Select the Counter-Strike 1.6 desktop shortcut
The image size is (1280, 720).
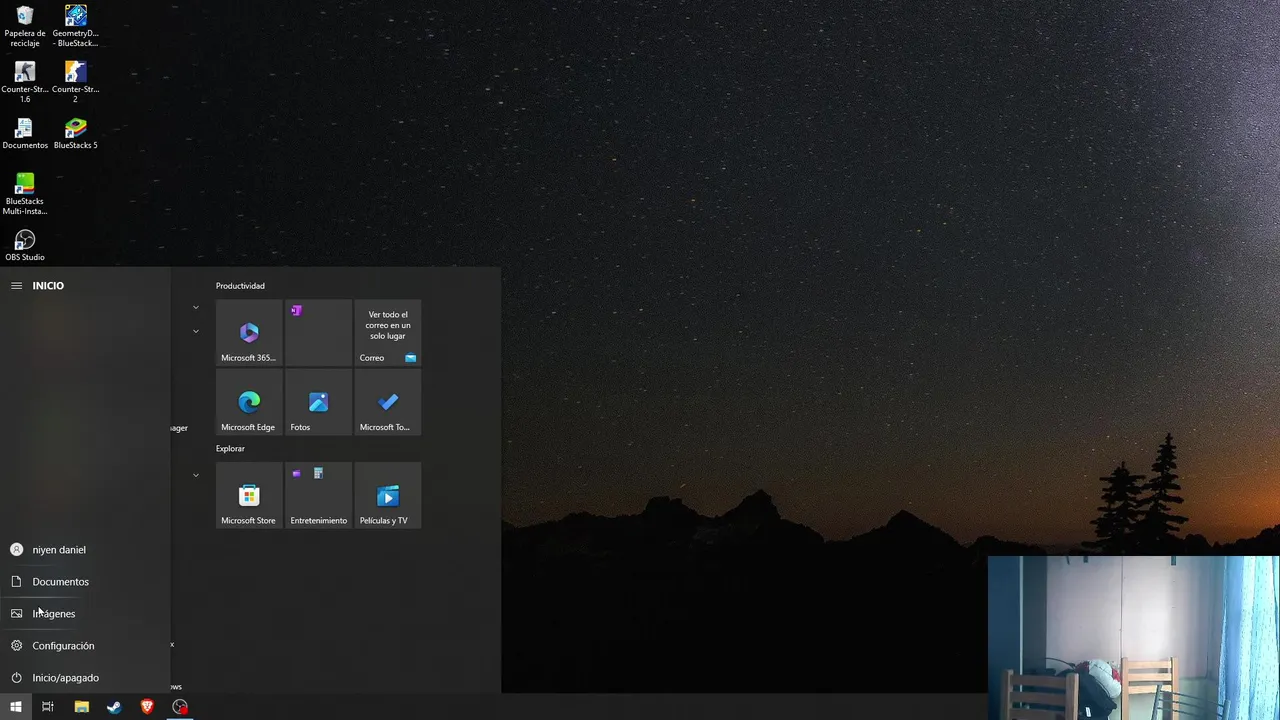(25, 82)
